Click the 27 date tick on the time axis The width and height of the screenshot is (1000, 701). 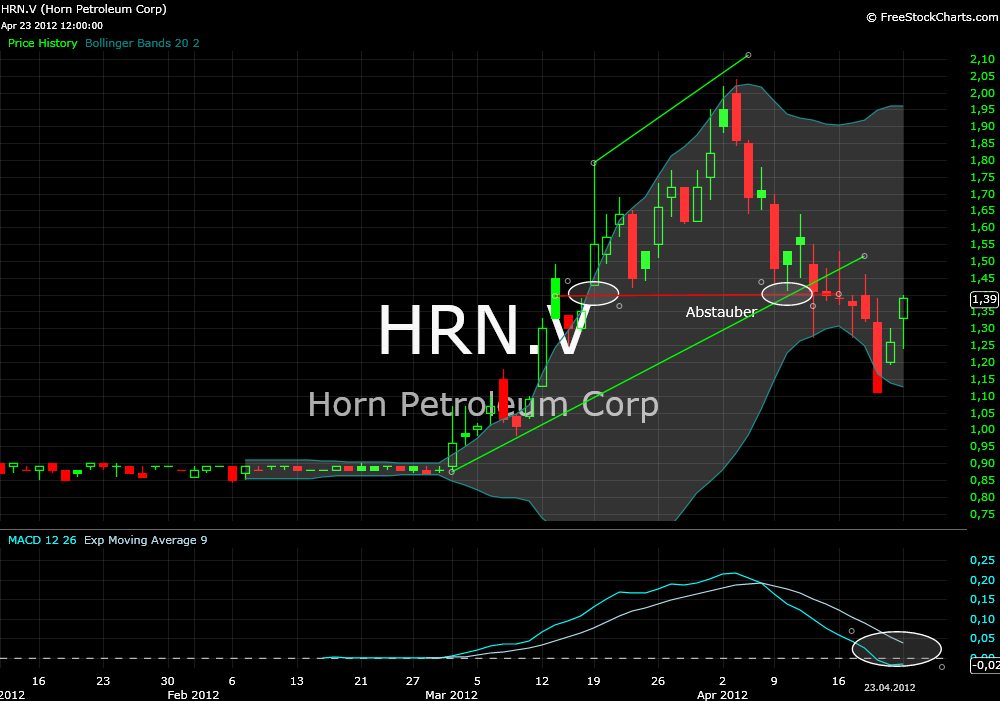[413, 681]
